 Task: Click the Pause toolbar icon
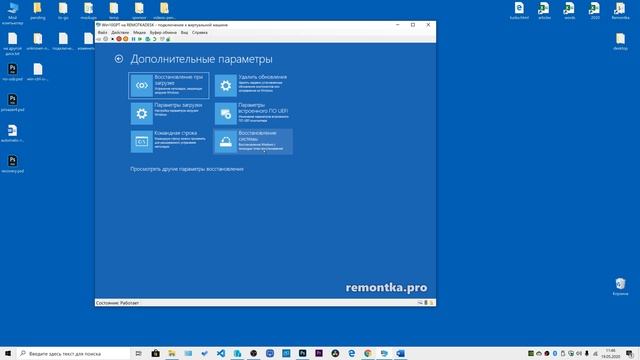(133, 39)
